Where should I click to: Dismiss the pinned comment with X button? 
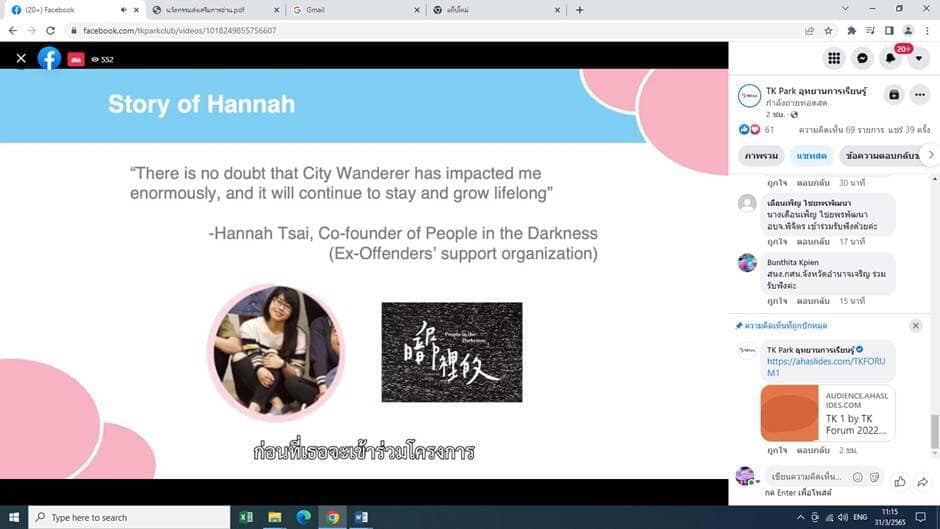pyautogui.click(x=915, y=326)
